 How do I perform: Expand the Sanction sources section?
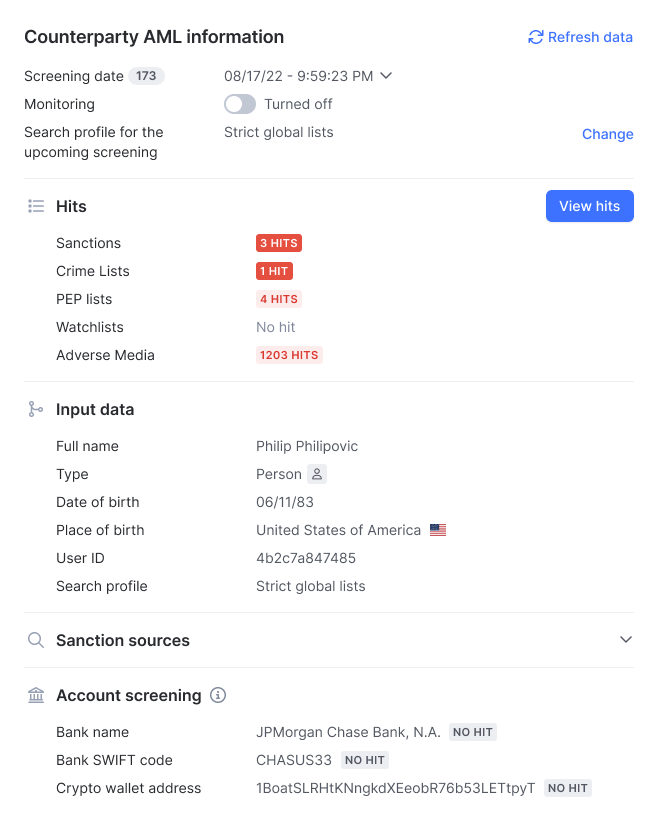(x=626, y=640)
